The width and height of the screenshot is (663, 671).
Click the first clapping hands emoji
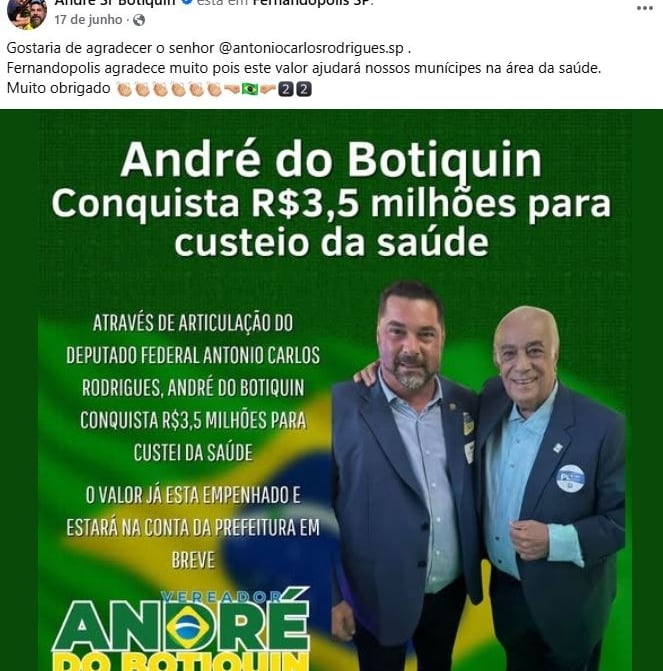coord(125,89)
